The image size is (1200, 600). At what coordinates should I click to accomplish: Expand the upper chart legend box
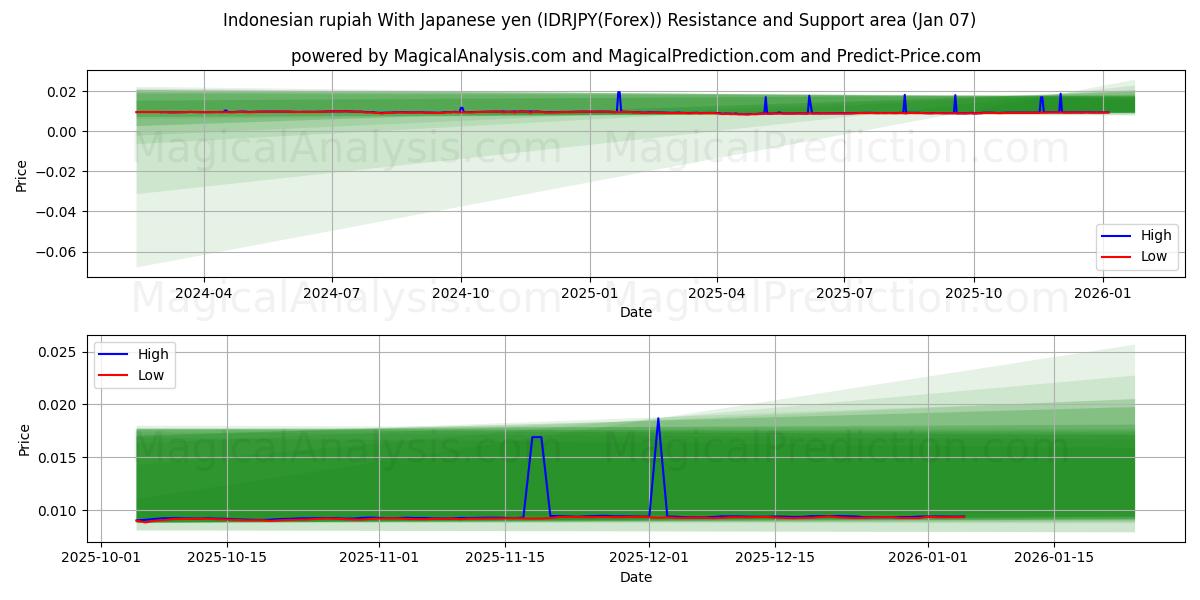click(x=1135, y=245)
